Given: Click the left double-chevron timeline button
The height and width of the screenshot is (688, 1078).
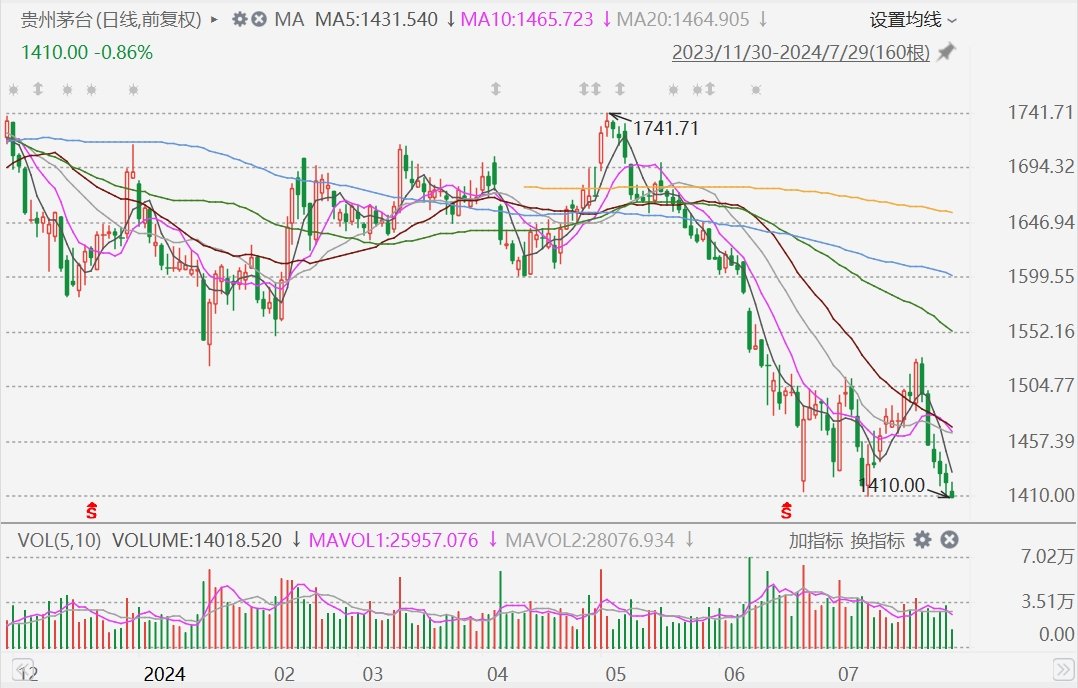Looking at the screenshot, I should [25, 669].
